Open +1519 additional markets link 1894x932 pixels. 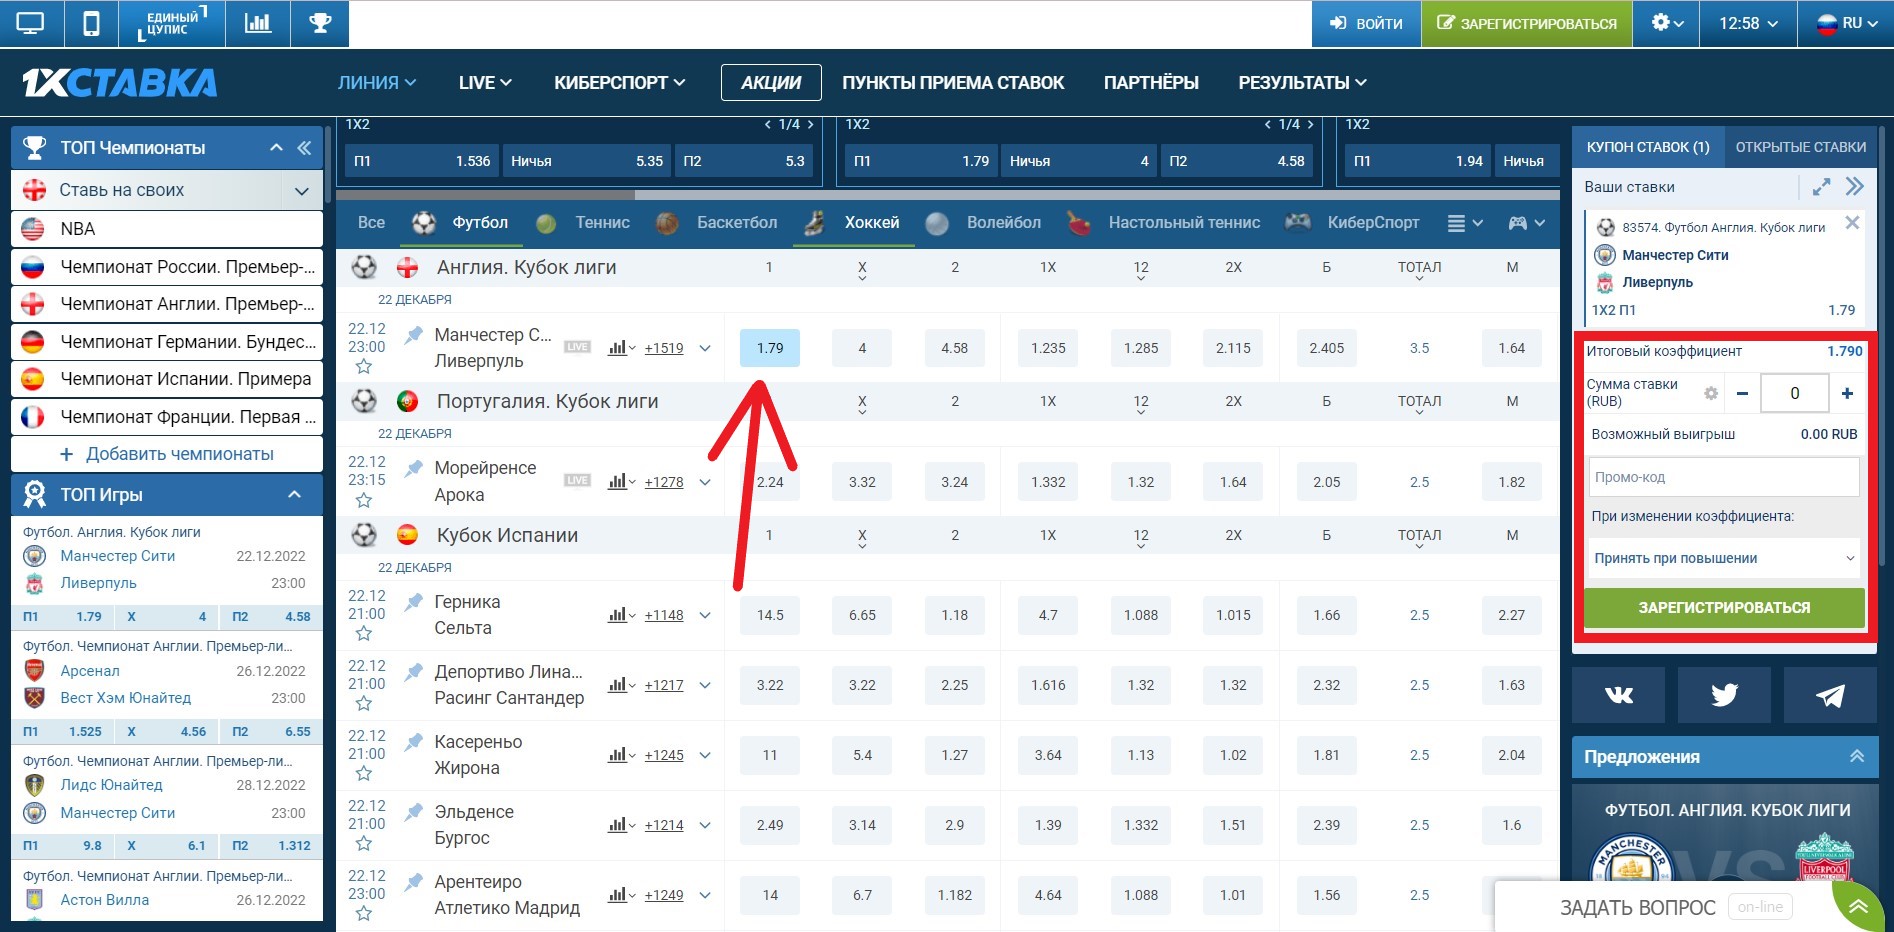pyautogui.click(x=664, y=348)
